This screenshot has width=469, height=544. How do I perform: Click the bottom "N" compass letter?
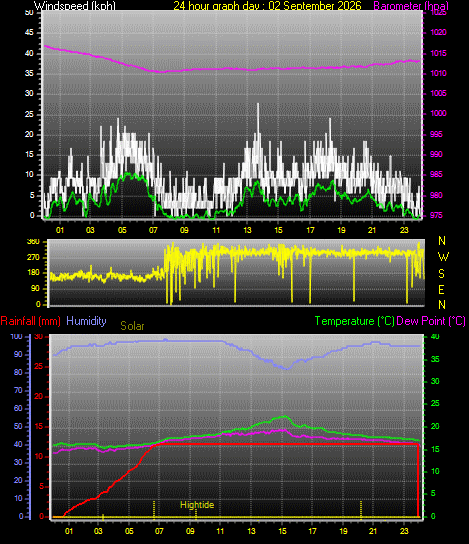442,305
